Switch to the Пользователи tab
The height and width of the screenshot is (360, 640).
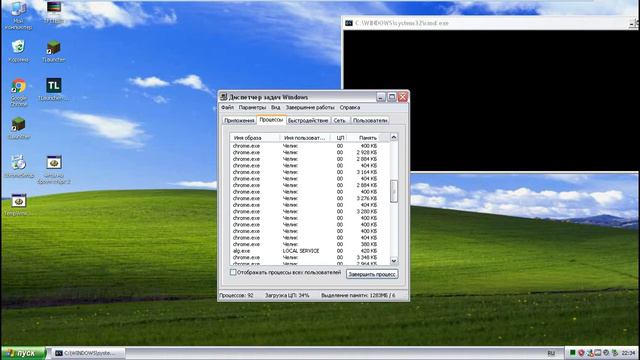(370, 120)
